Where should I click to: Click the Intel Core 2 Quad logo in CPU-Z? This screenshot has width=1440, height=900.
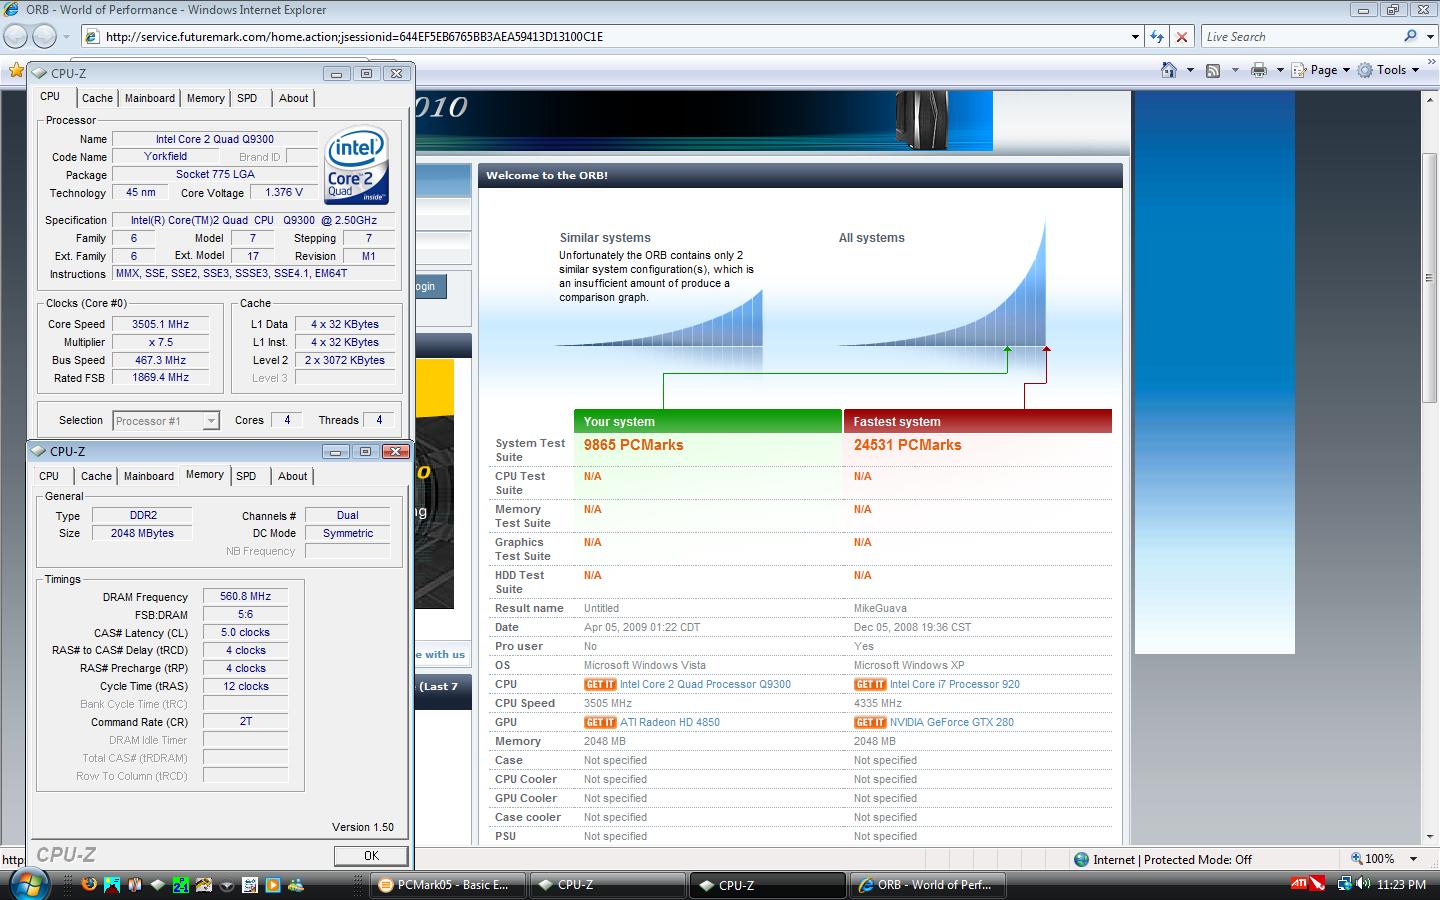click(x=356, y=165)
